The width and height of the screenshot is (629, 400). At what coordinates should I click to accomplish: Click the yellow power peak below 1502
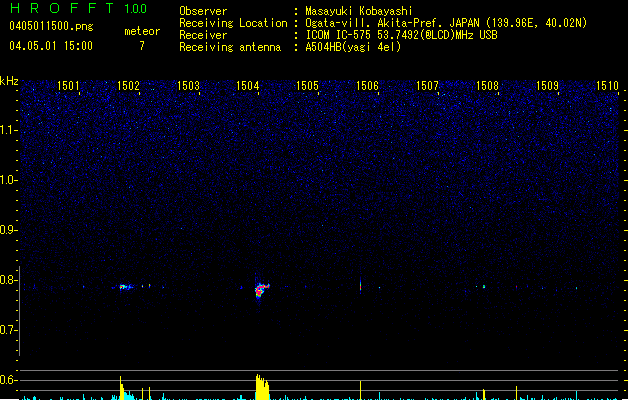tap(122, 388)
